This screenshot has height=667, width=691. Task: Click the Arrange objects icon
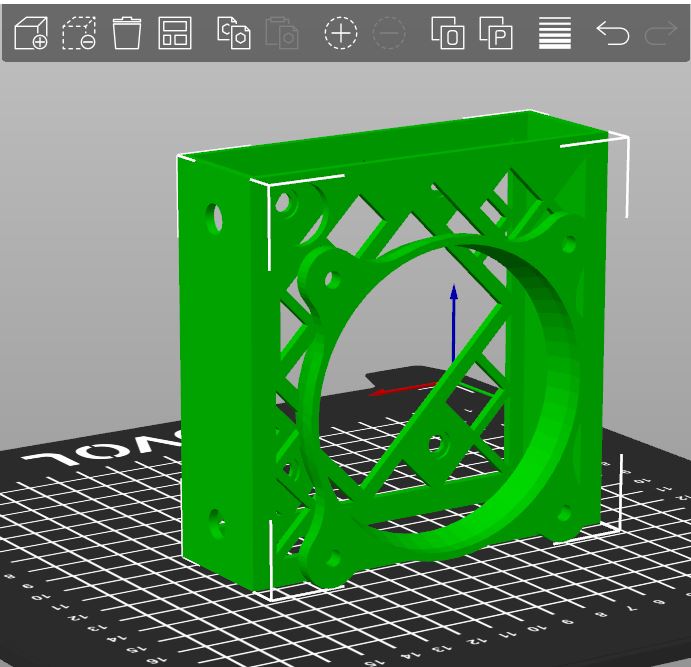[175, 33]
